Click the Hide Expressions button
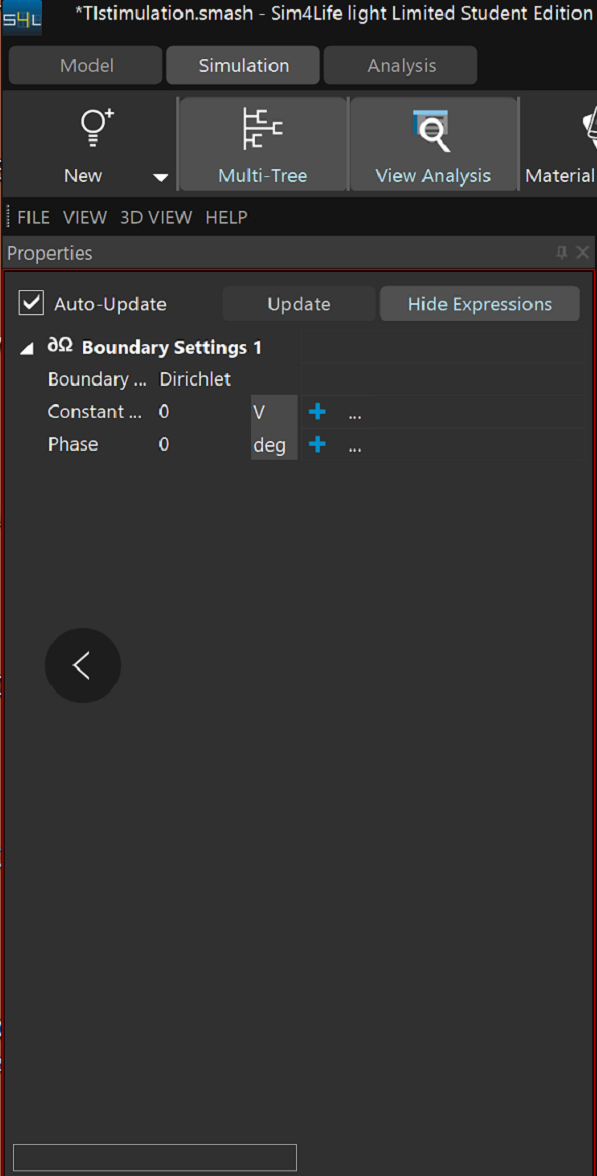Image resolution: width=597 pixels, height=1176 pixels. 480,304
